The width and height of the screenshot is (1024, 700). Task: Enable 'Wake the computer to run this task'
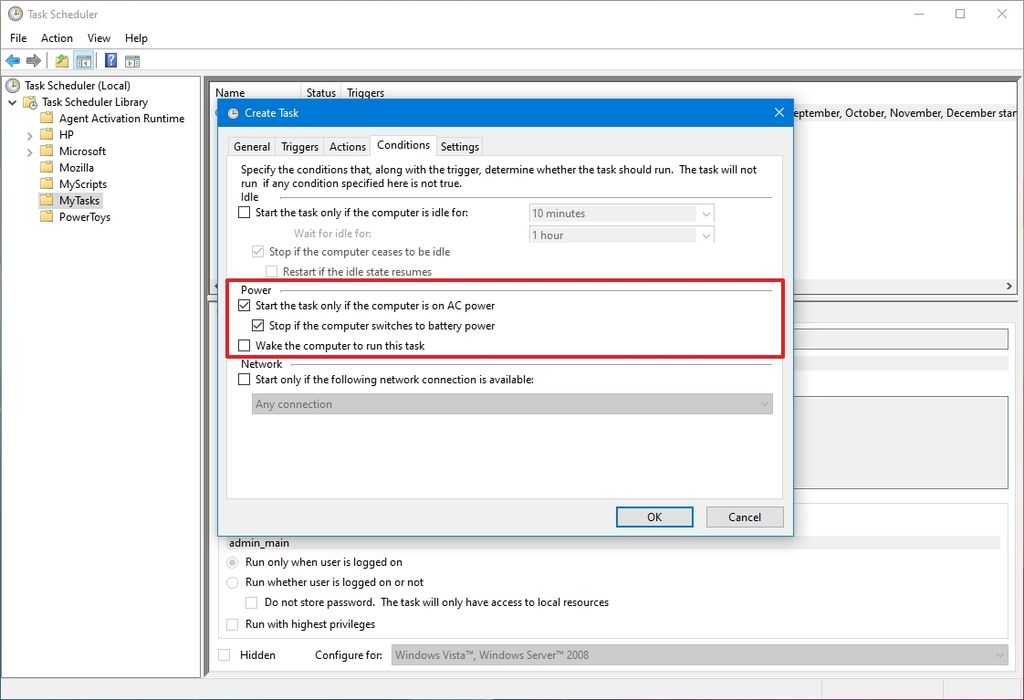(243, 344)
